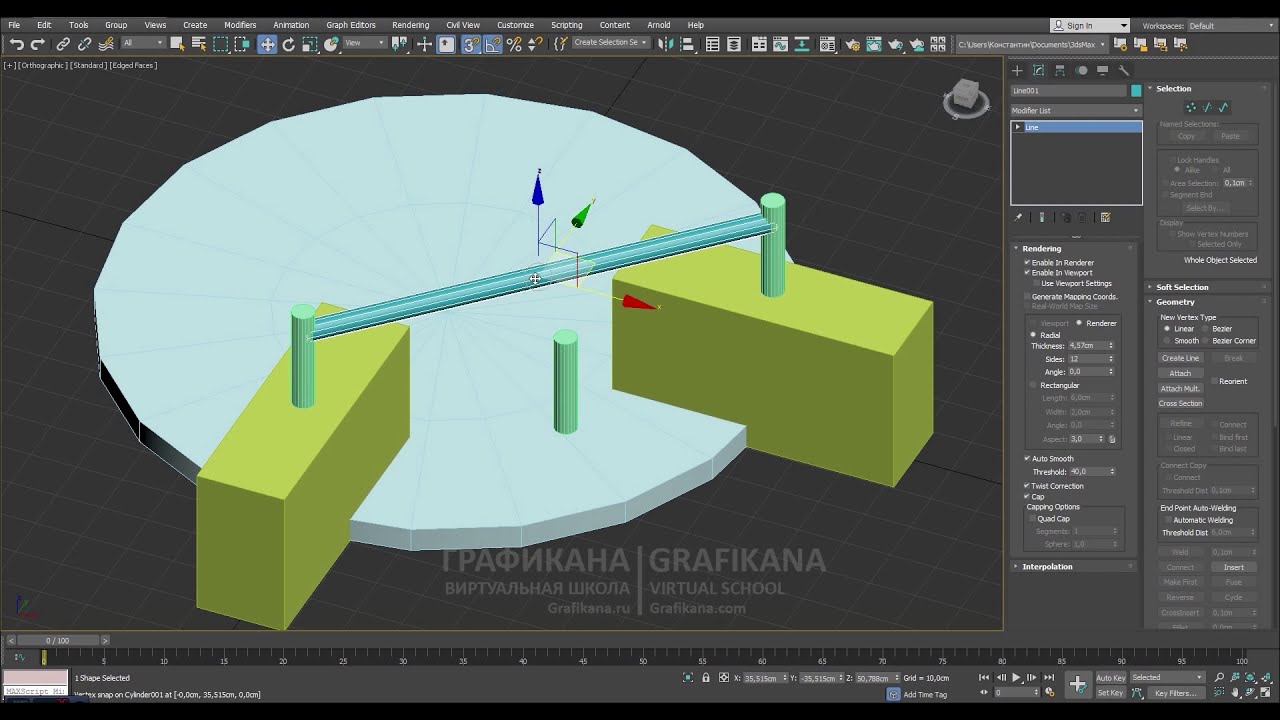Click the object color swatch beside Line001

[x=1136, y=91]
